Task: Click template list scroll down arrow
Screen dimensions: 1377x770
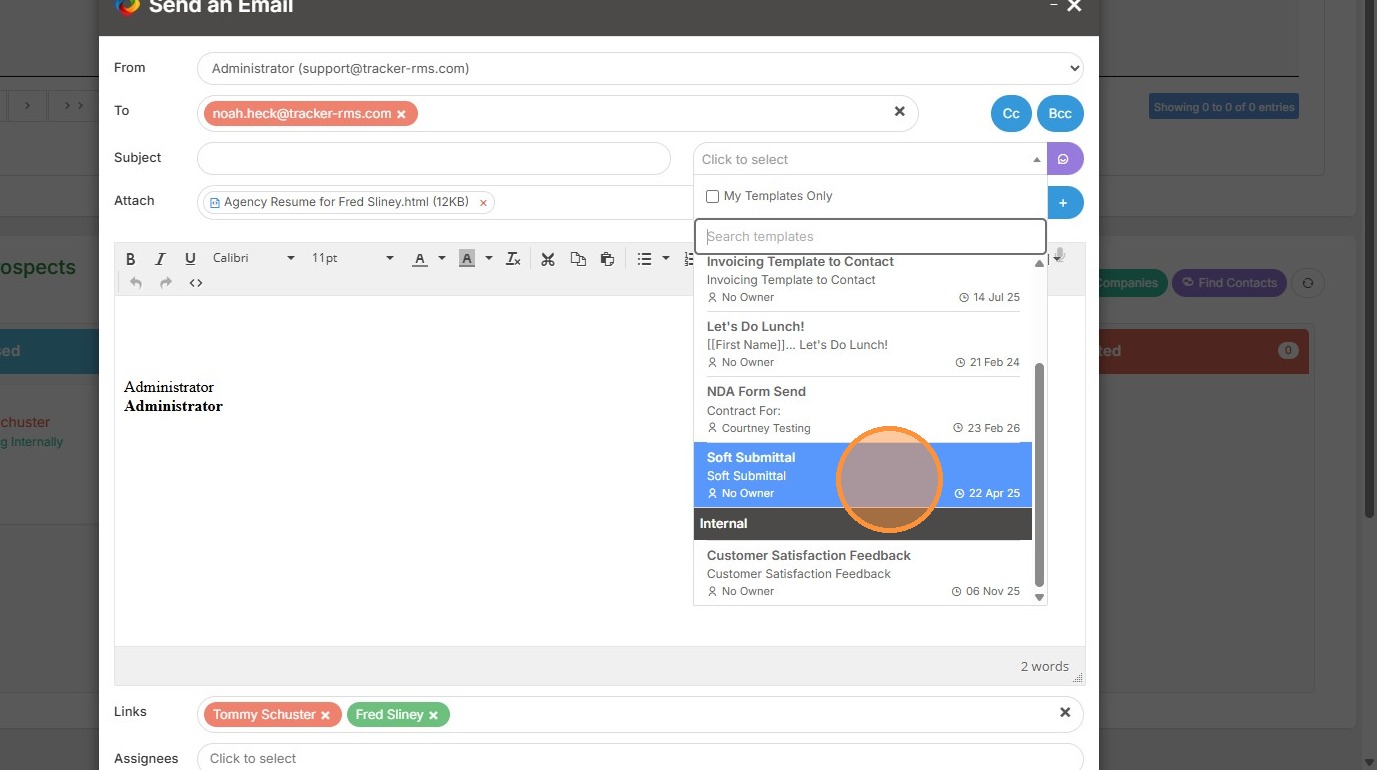Action: [x=1039, y=597]
